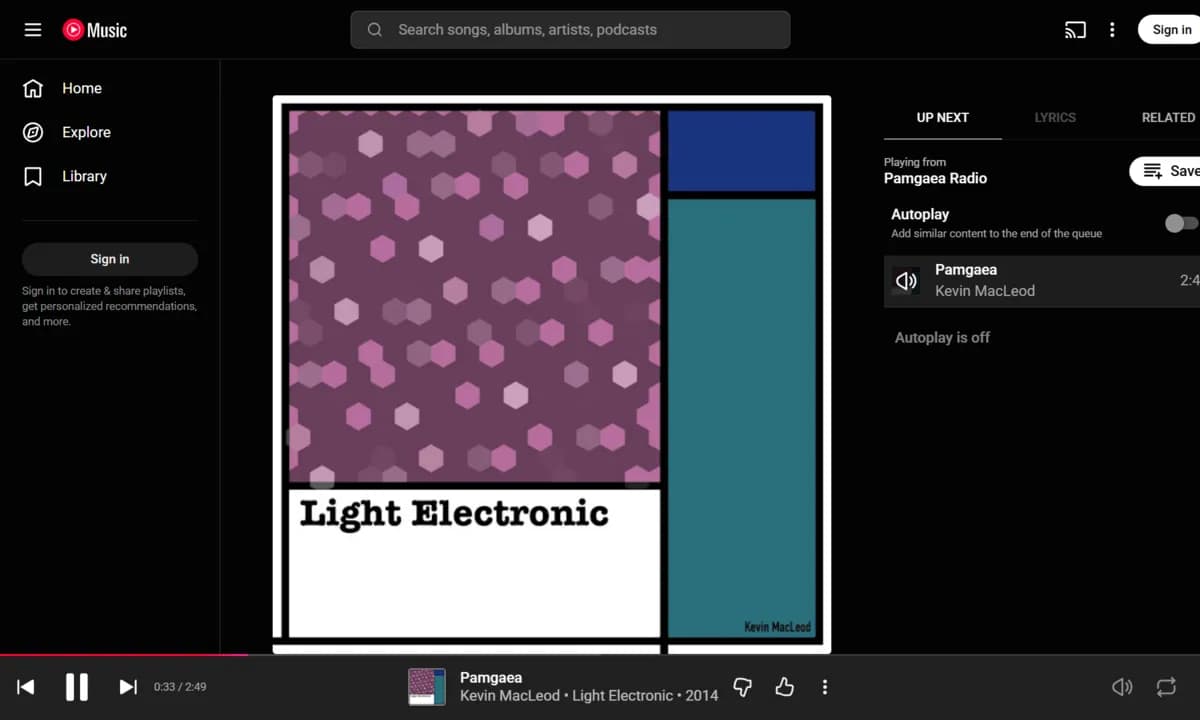
Task: Pause the current song
Action: pos(77,687)
